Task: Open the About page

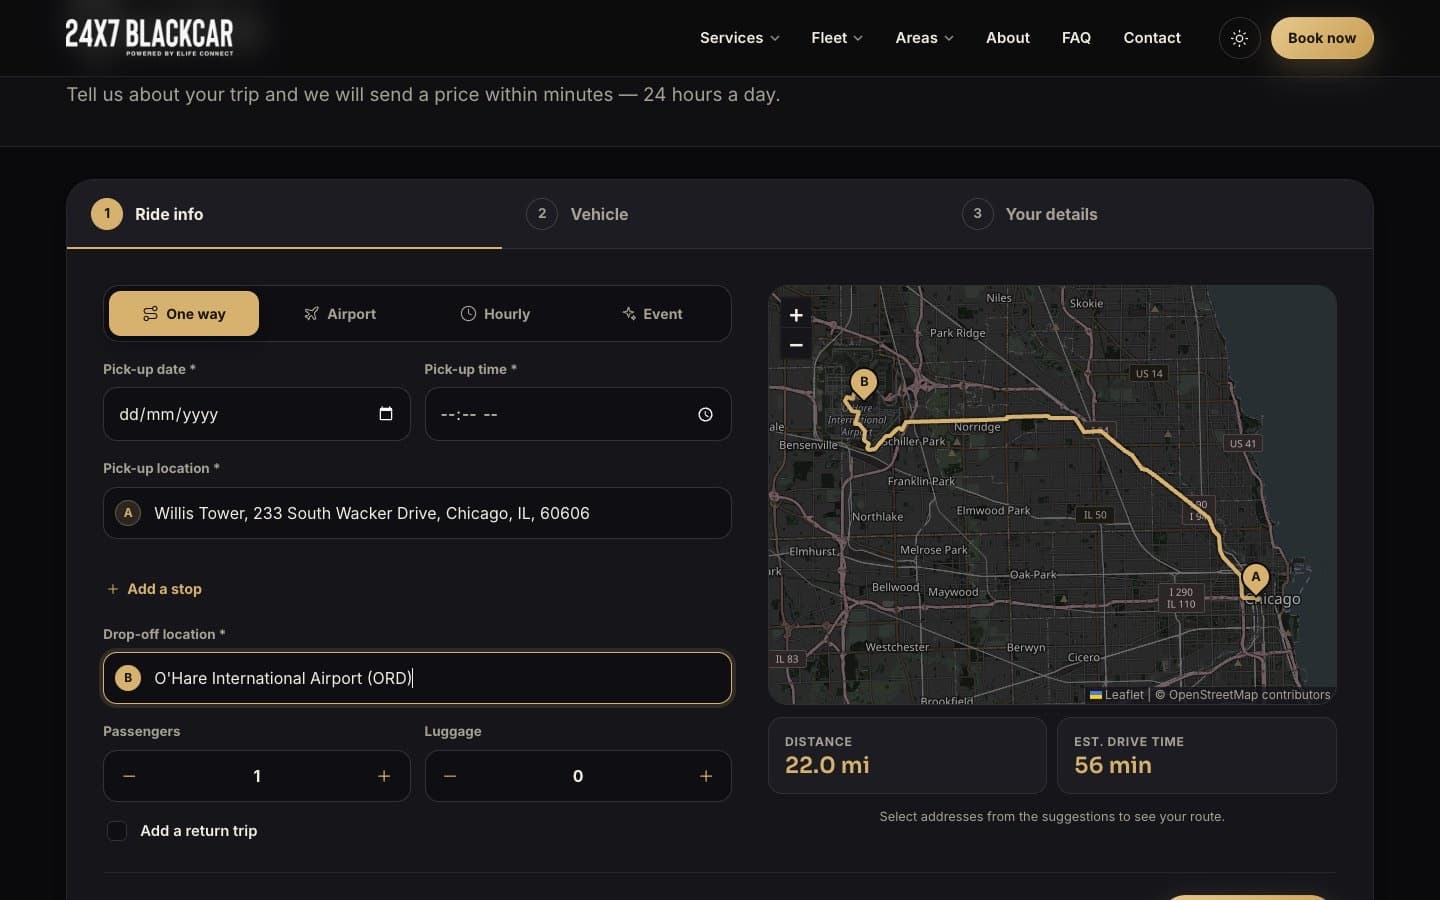Action: (x=1008, y=38)
